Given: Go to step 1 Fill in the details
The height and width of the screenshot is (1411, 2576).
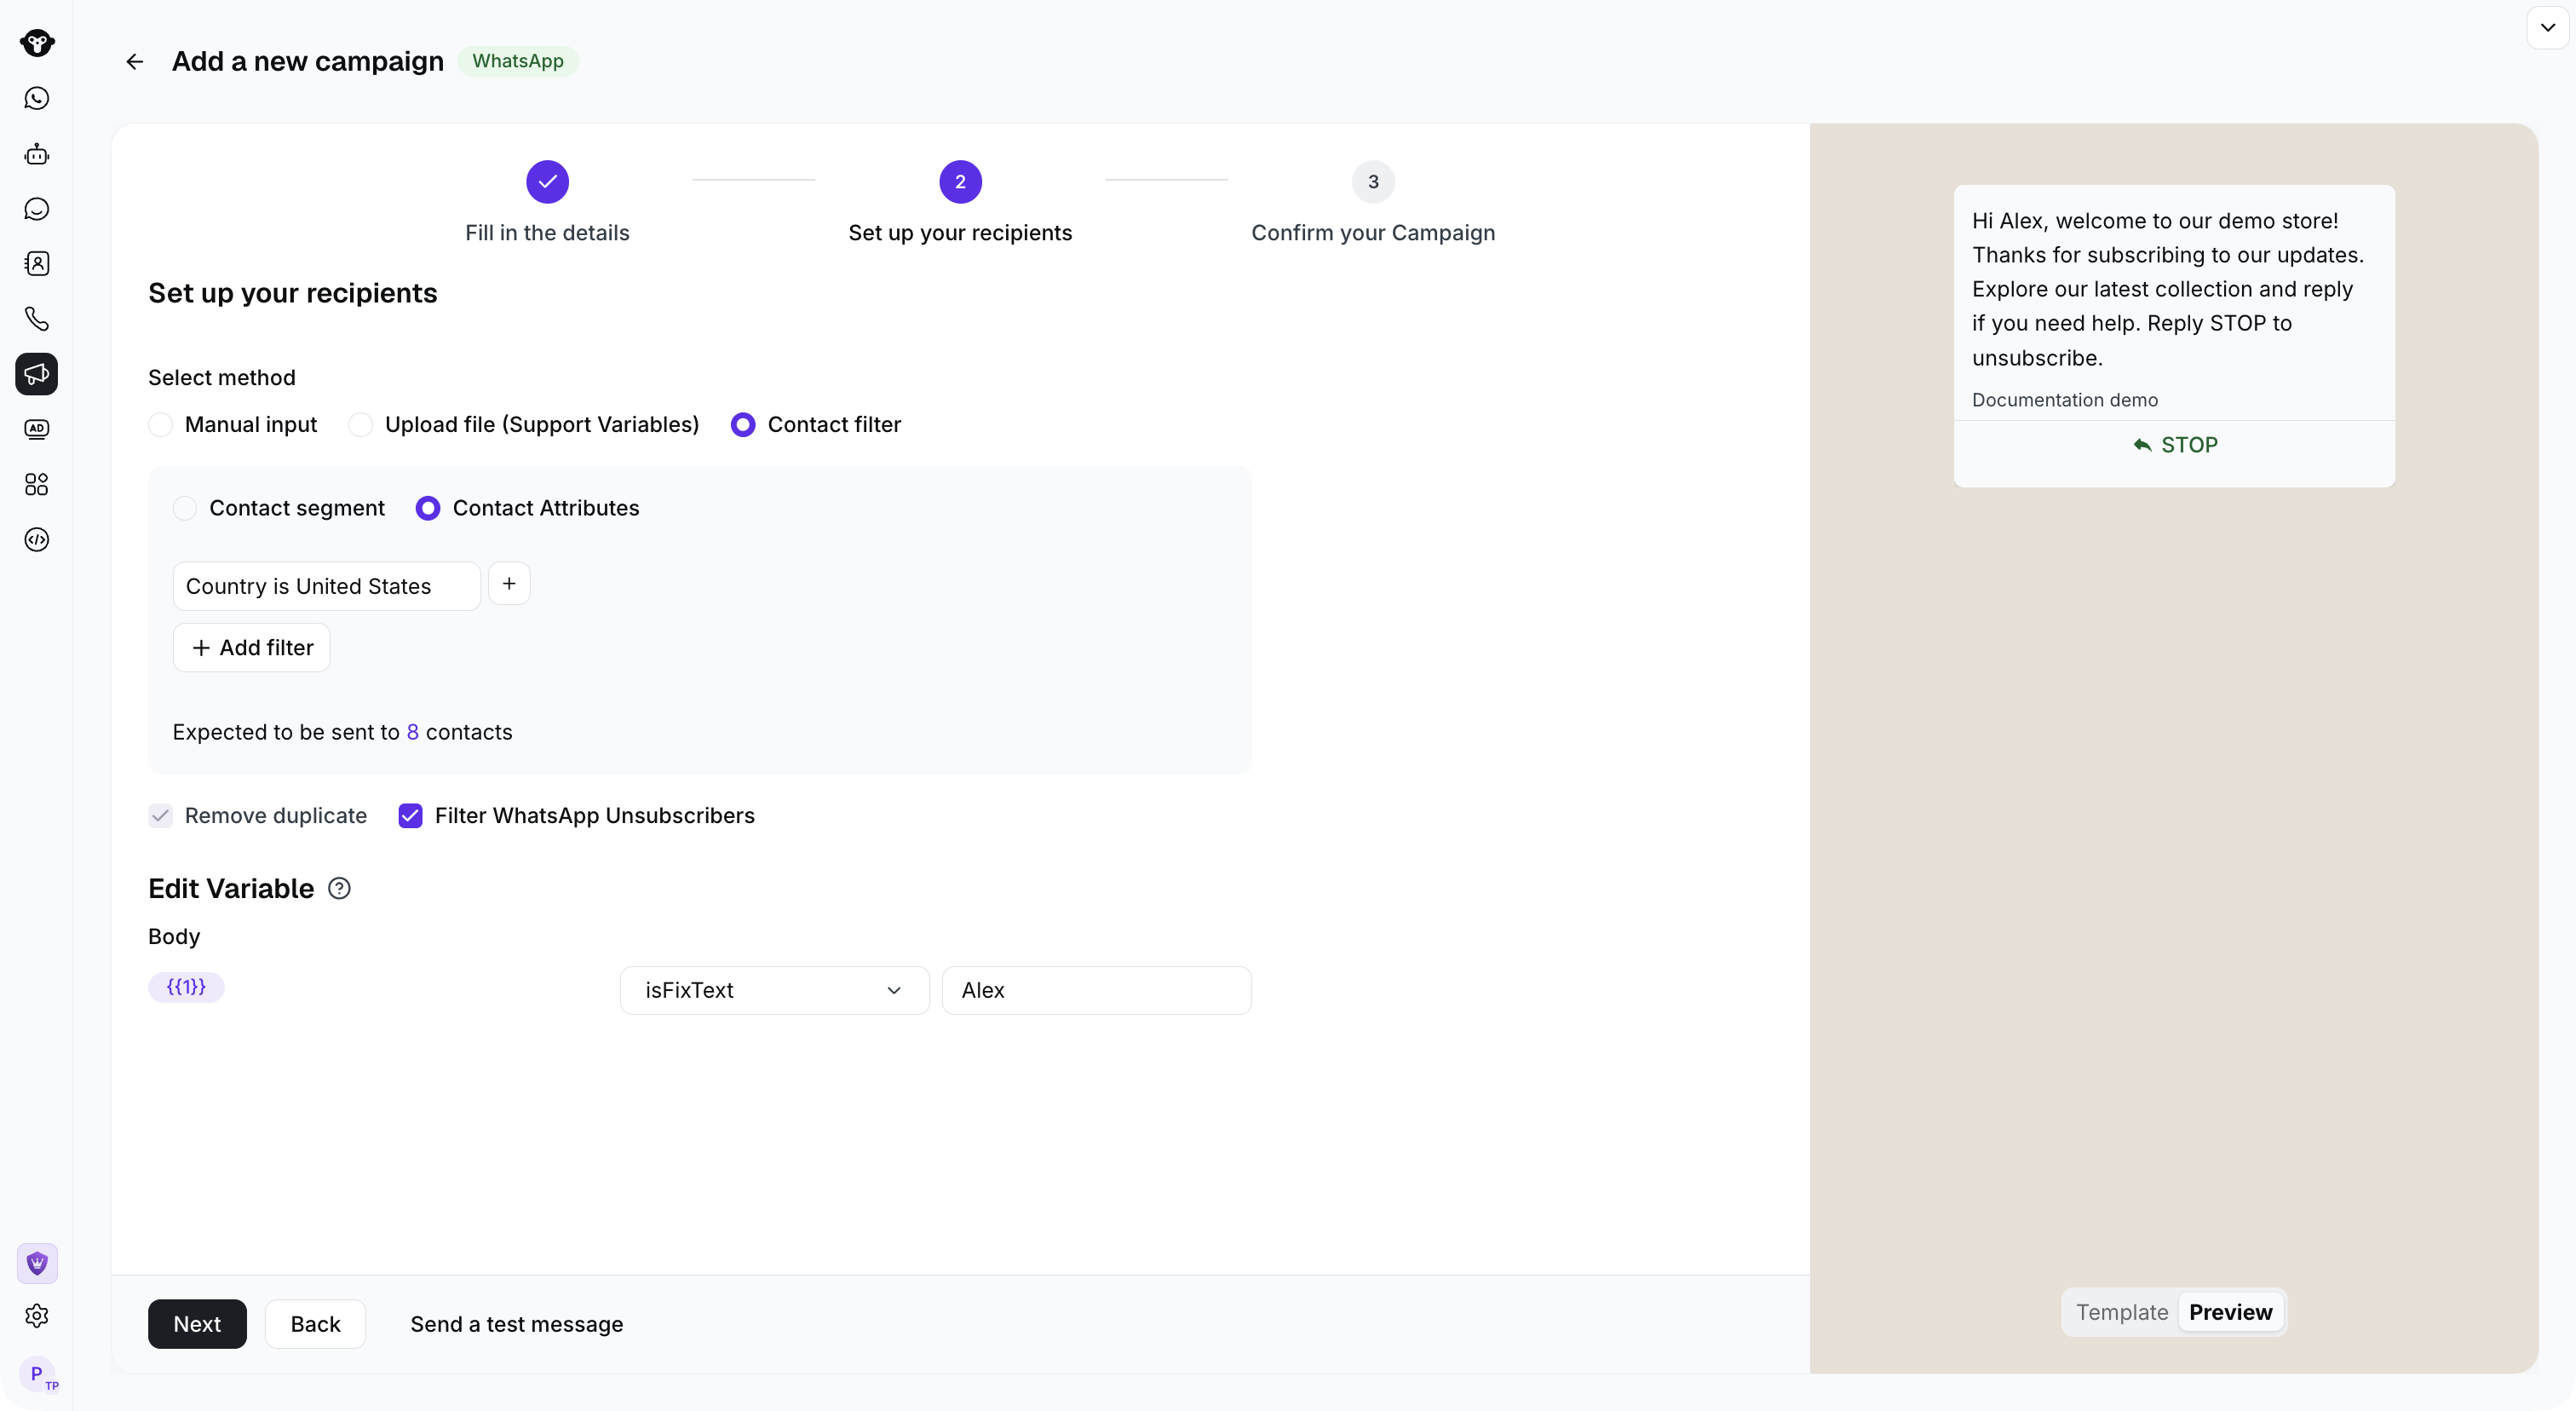Looking at the screenshot, I should pos(547,203).
